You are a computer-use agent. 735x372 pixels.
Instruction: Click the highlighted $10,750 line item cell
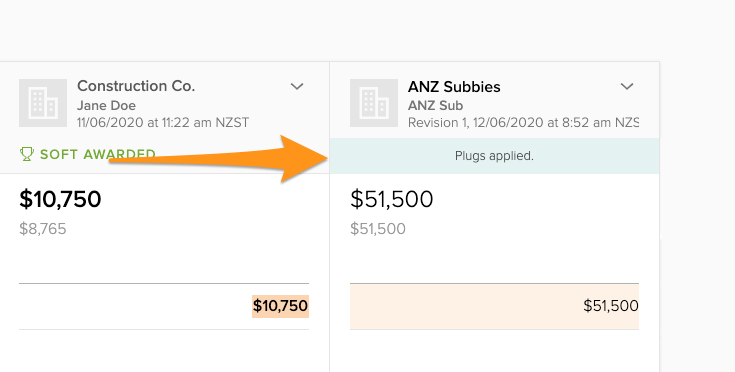pyautogui.click(x=280, y=306)
